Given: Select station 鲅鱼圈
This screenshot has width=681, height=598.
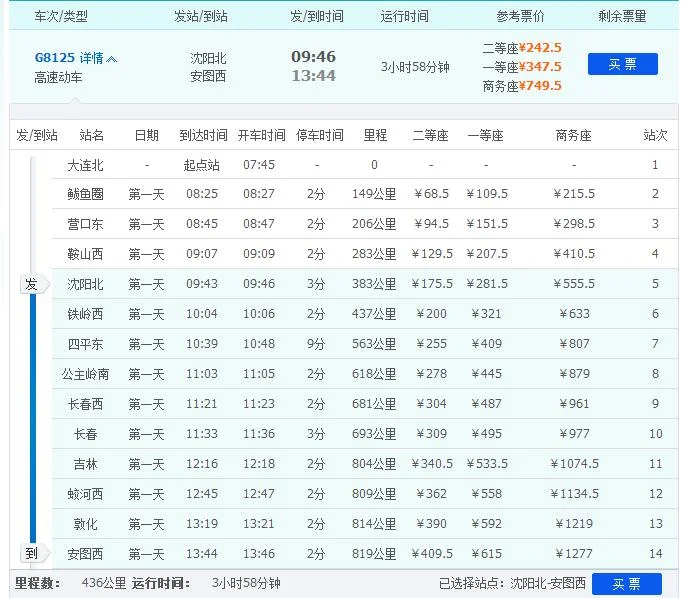Looking at the screenshot, I should (85, 194).
